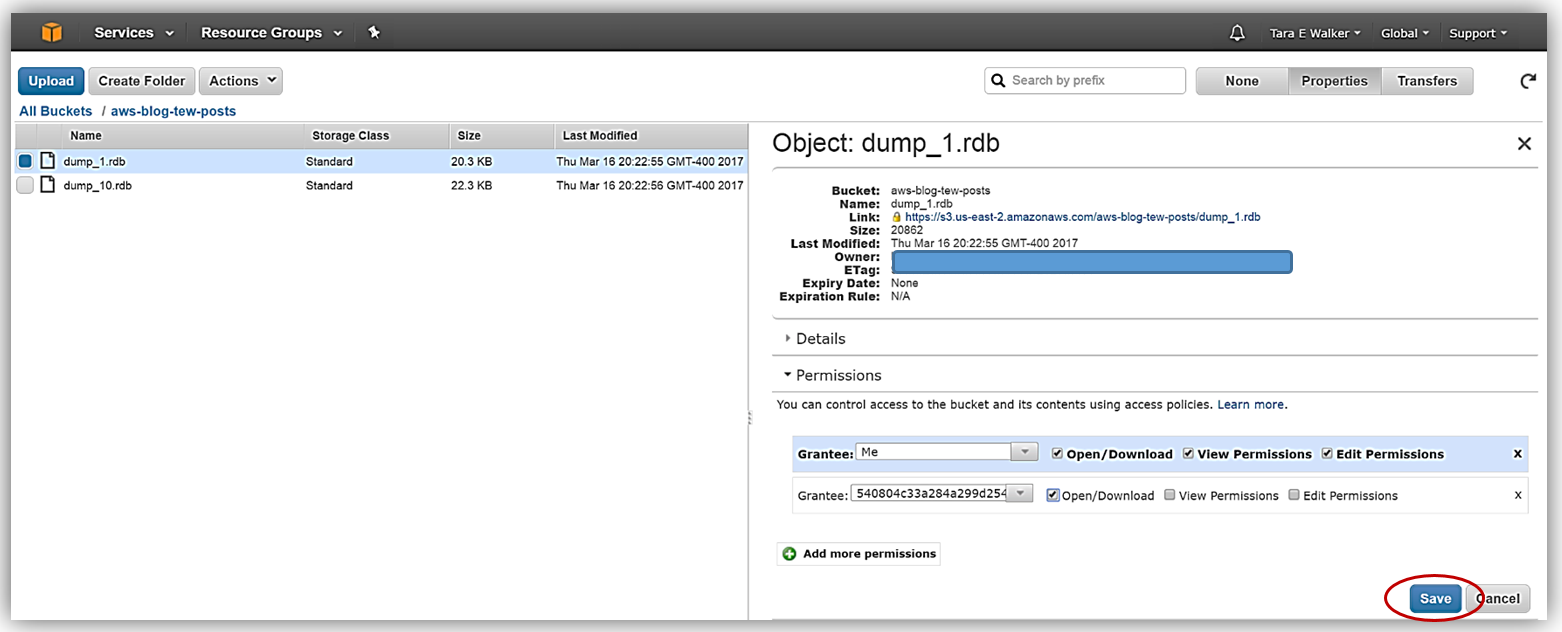Open the Me grantee dropdown
Image resolution: width=1562 pixels, height=632 pixels.
point(1024,453)
